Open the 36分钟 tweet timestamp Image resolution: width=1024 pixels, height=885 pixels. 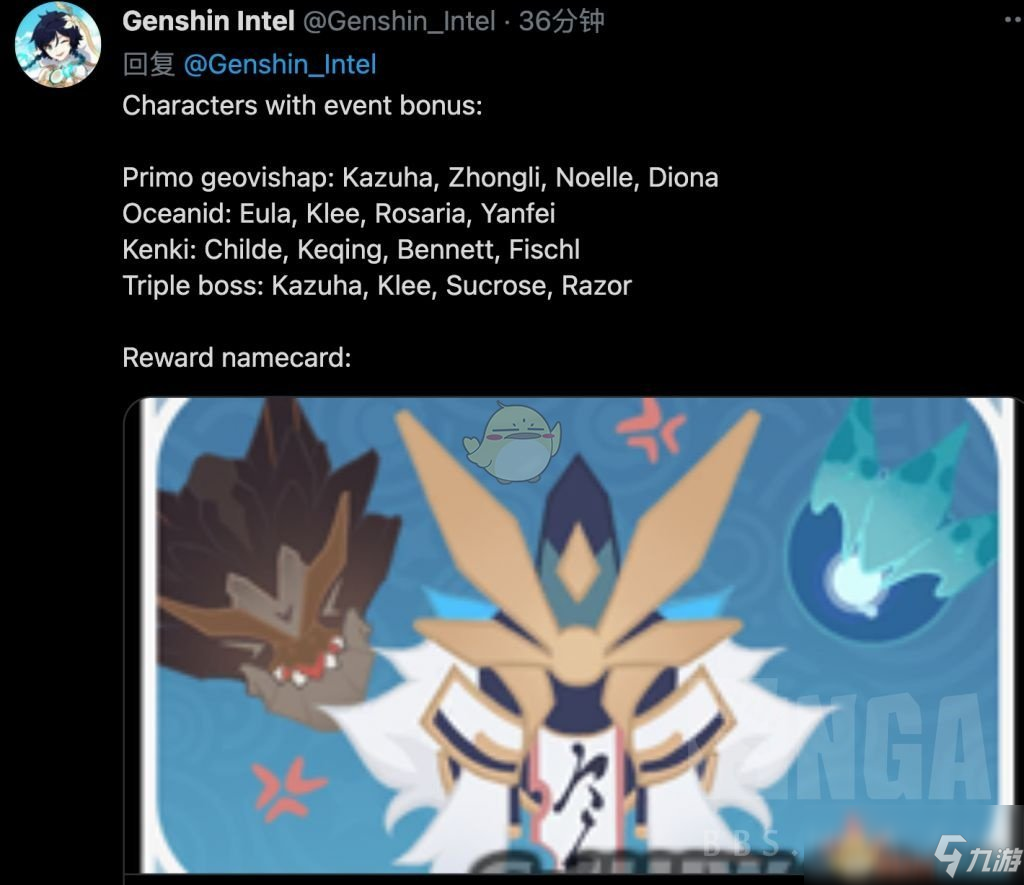[562, 22]
